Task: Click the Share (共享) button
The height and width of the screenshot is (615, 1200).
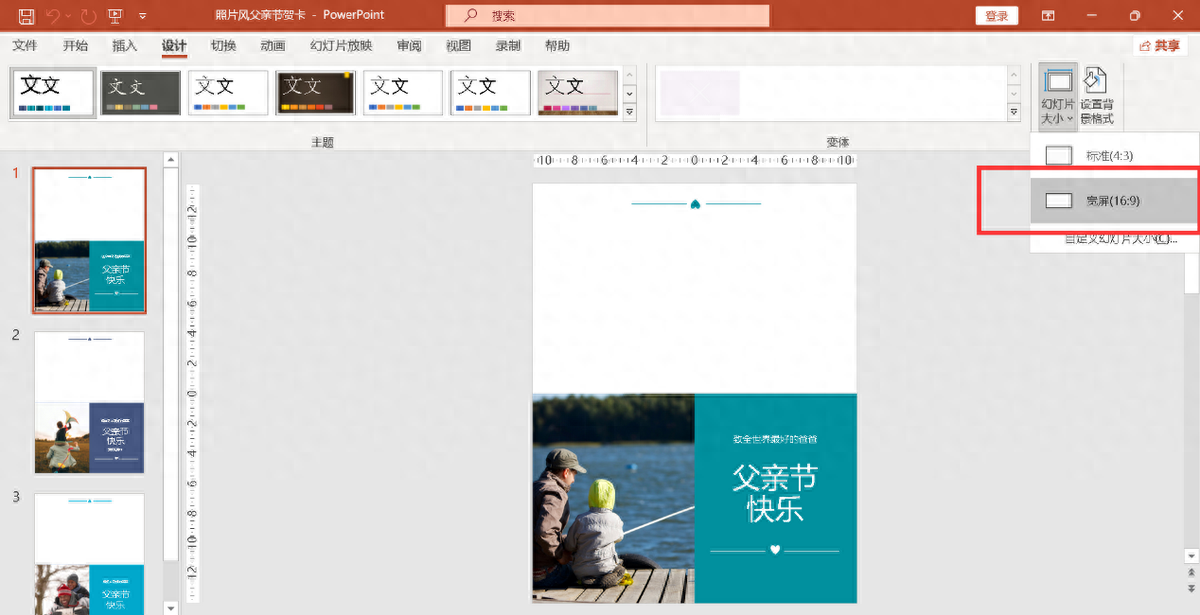Action: pyautogui.click(x=1159, y=46)
